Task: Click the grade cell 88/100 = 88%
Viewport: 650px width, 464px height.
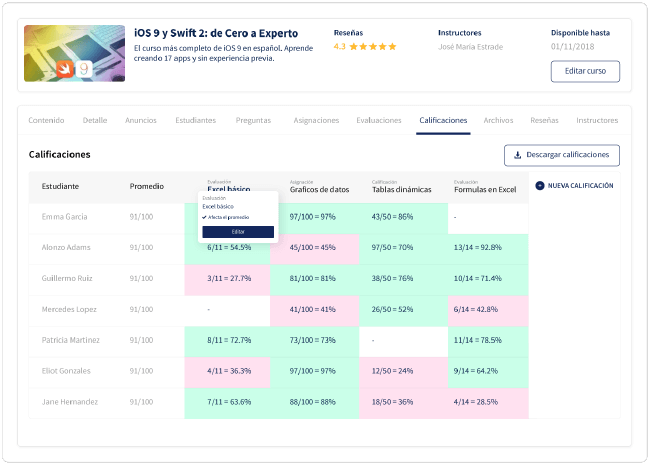Action: tap(315, 402)
